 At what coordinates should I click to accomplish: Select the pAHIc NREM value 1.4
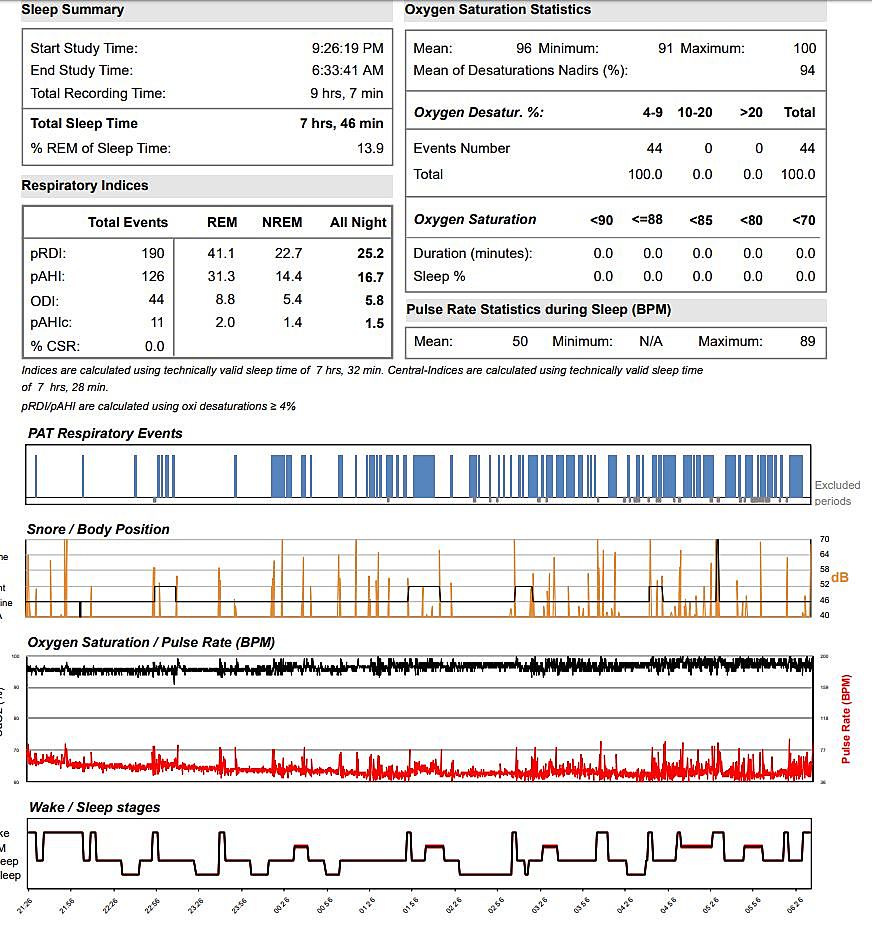click(292, 323)
